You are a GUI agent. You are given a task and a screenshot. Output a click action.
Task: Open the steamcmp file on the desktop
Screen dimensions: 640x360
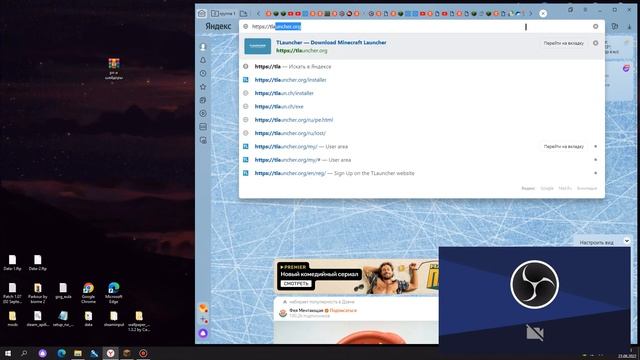tap(113, 319)
